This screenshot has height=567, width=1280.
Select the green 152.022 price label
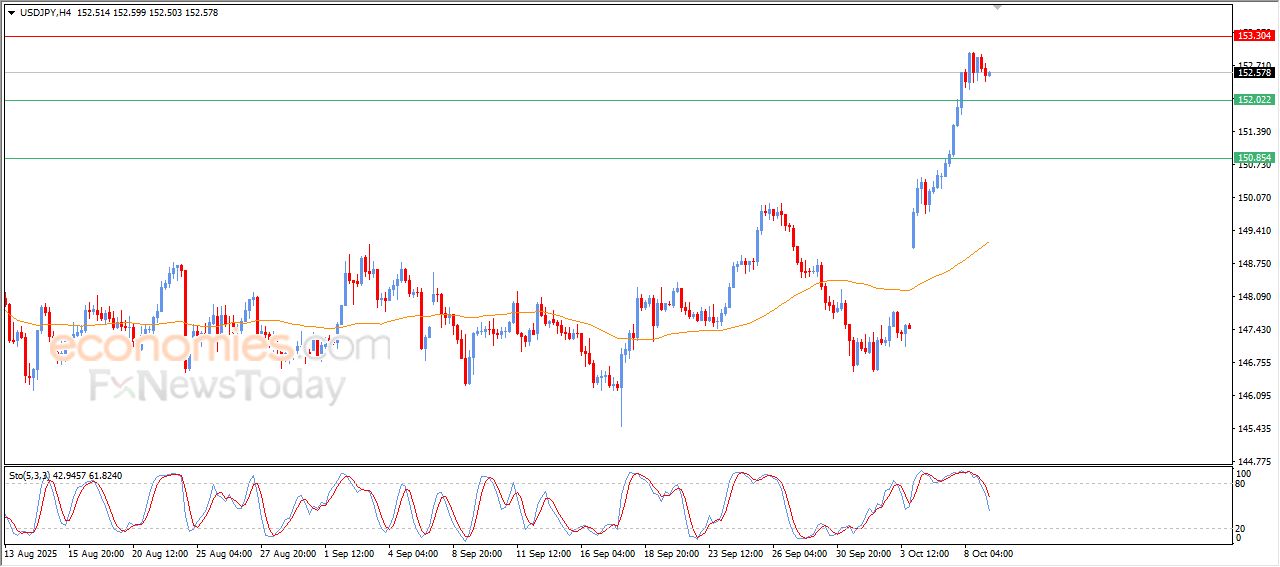[x=1254, y=100]
